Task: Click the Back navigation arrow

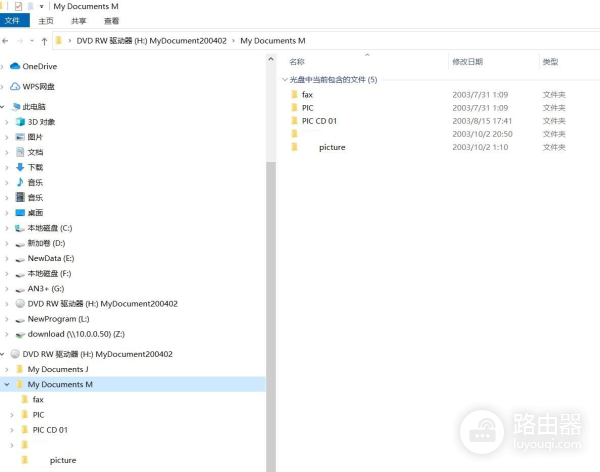Action: pyautogui.click(x=5, y=41)
